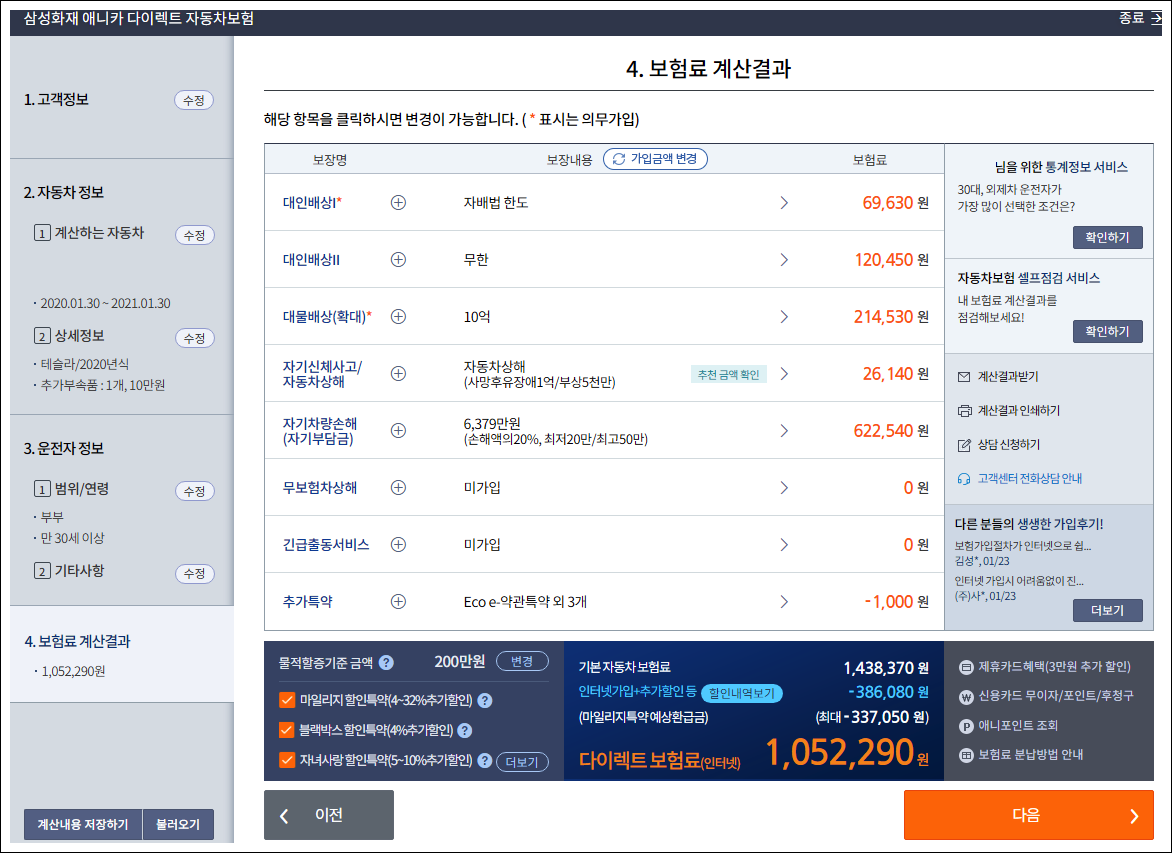Click the printer icon for 계산결과 인쇄하기
This screenshot has height=853, width=1172.
coord(964,410)
